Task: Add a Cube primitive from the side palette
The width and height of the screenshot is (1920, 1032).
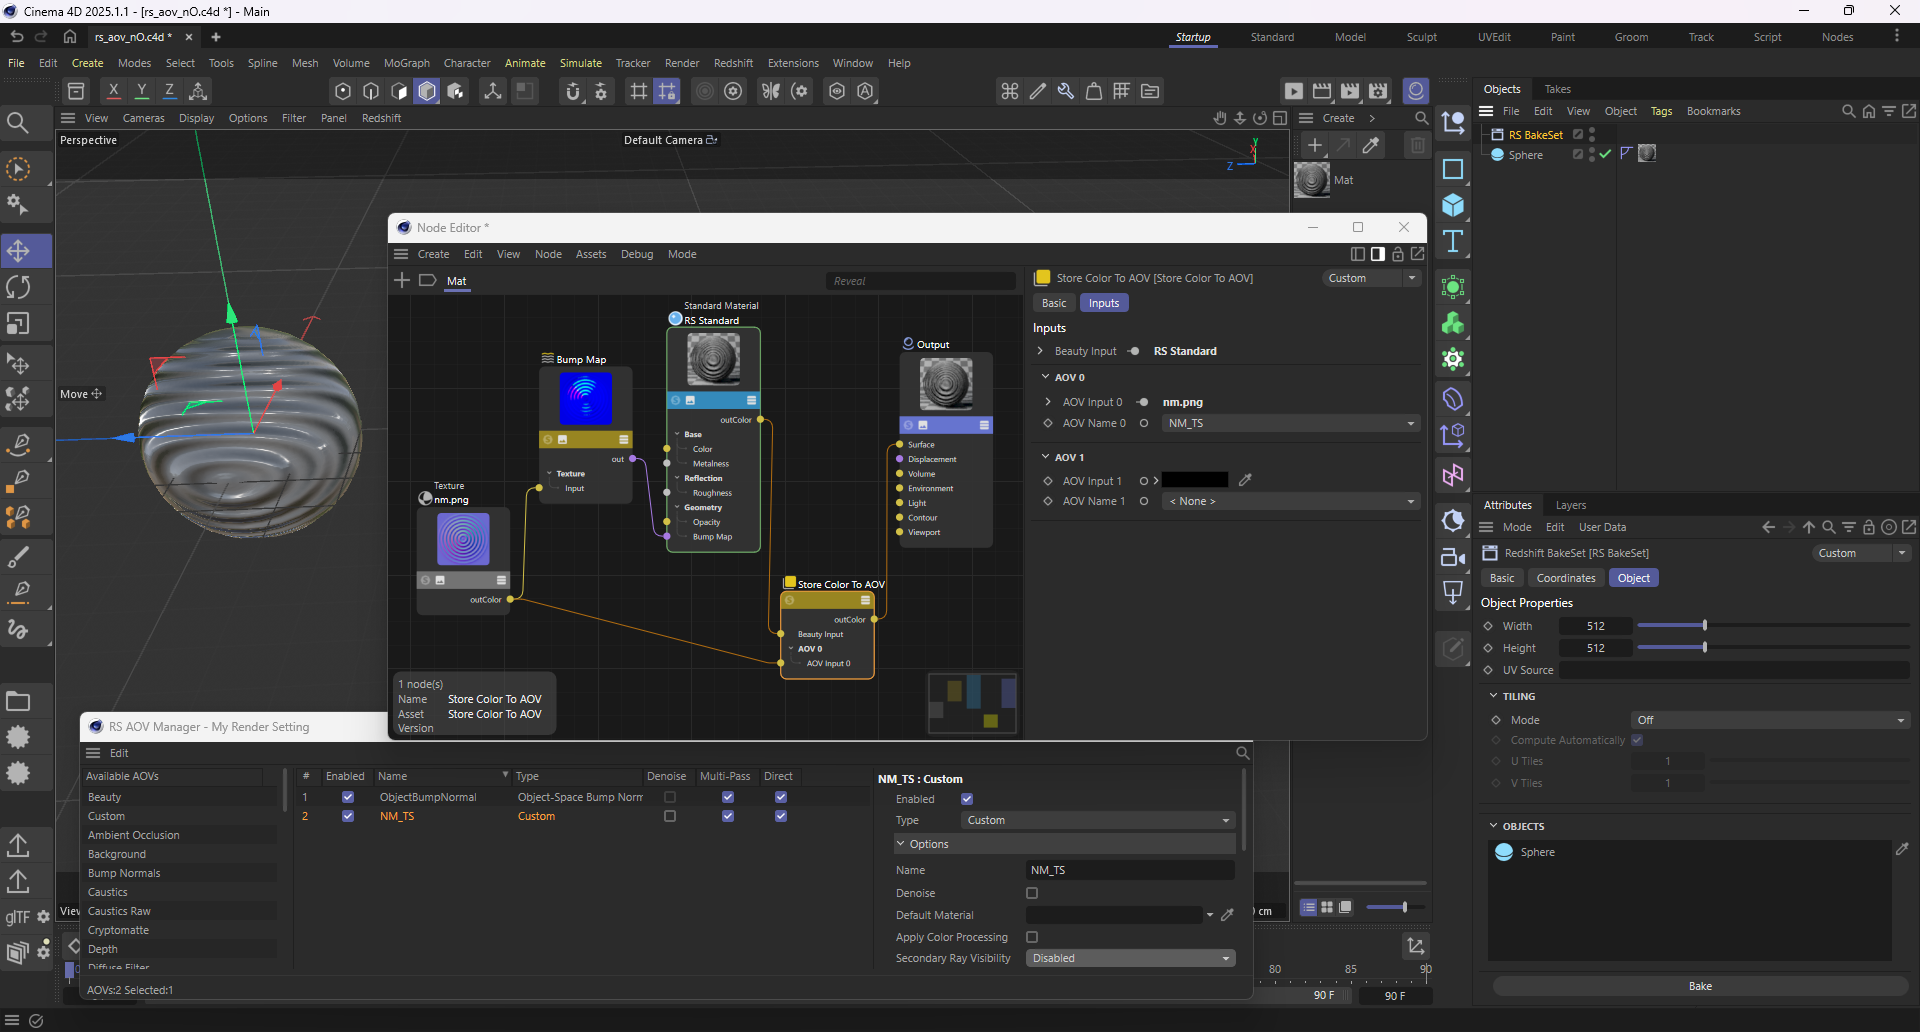Action: tap(1453, 206)
